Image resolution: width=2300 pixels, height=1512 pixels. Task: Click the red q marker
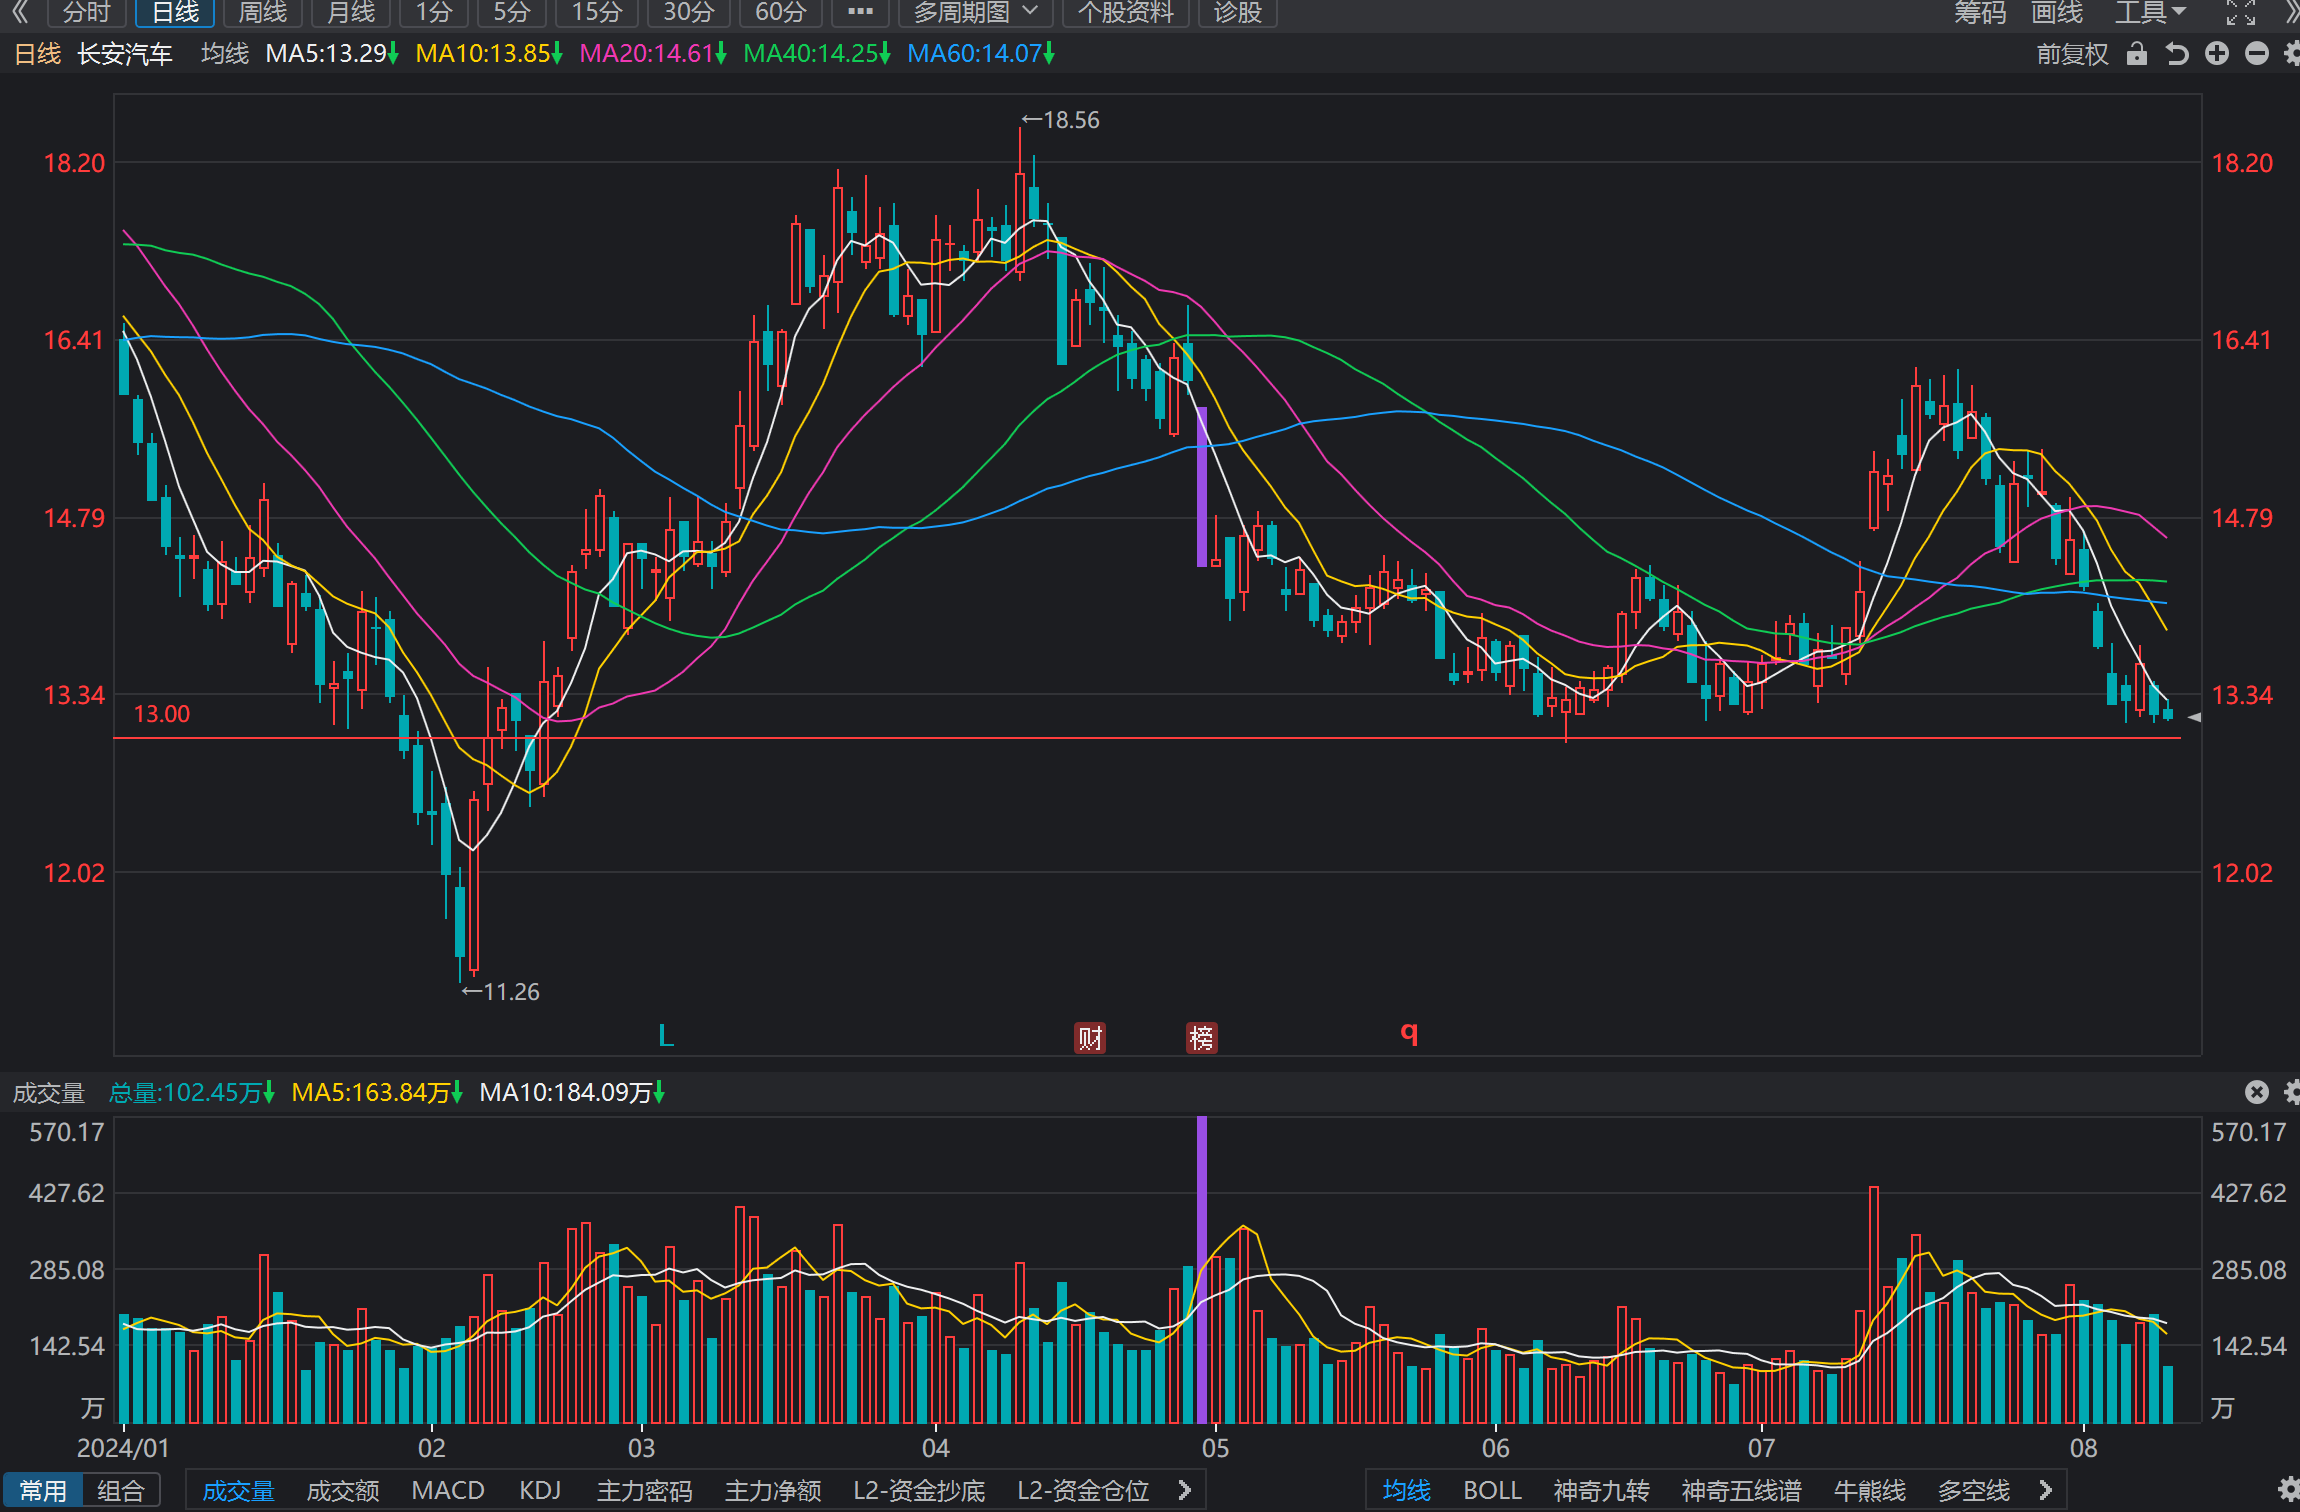click(x=1409, y=1033)
